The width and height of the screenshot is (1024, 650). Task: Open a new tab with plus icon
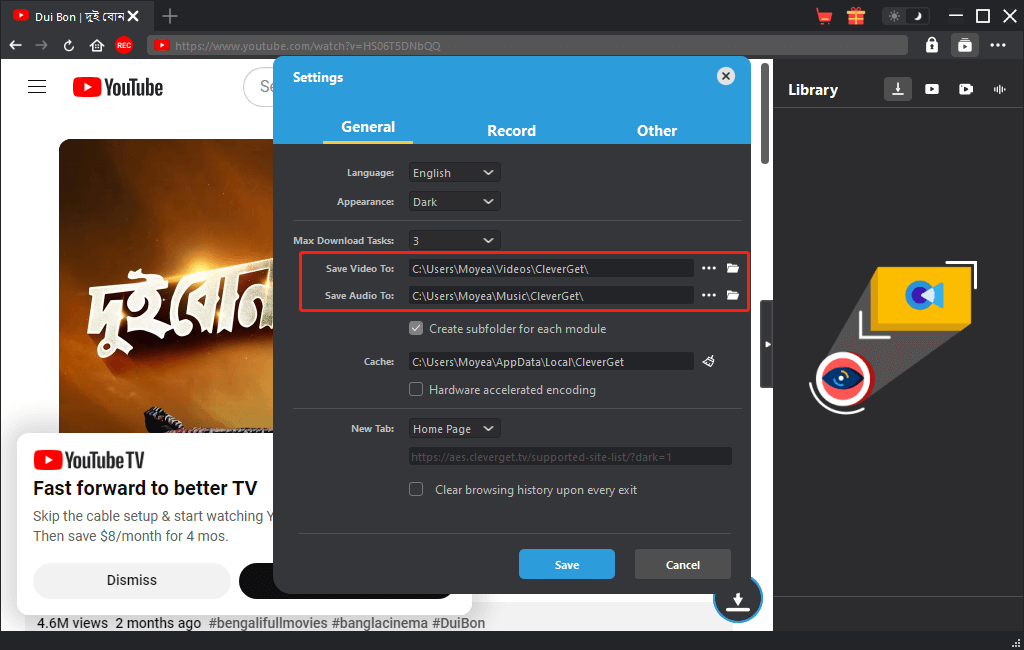coord(170,16)
